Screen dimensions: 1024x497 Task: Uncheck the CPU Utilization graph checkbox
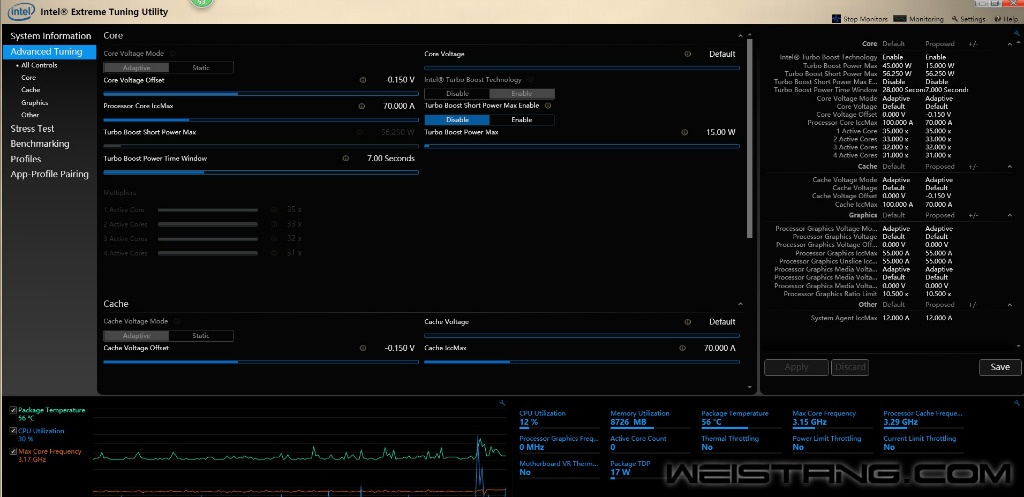click(13, 431)
